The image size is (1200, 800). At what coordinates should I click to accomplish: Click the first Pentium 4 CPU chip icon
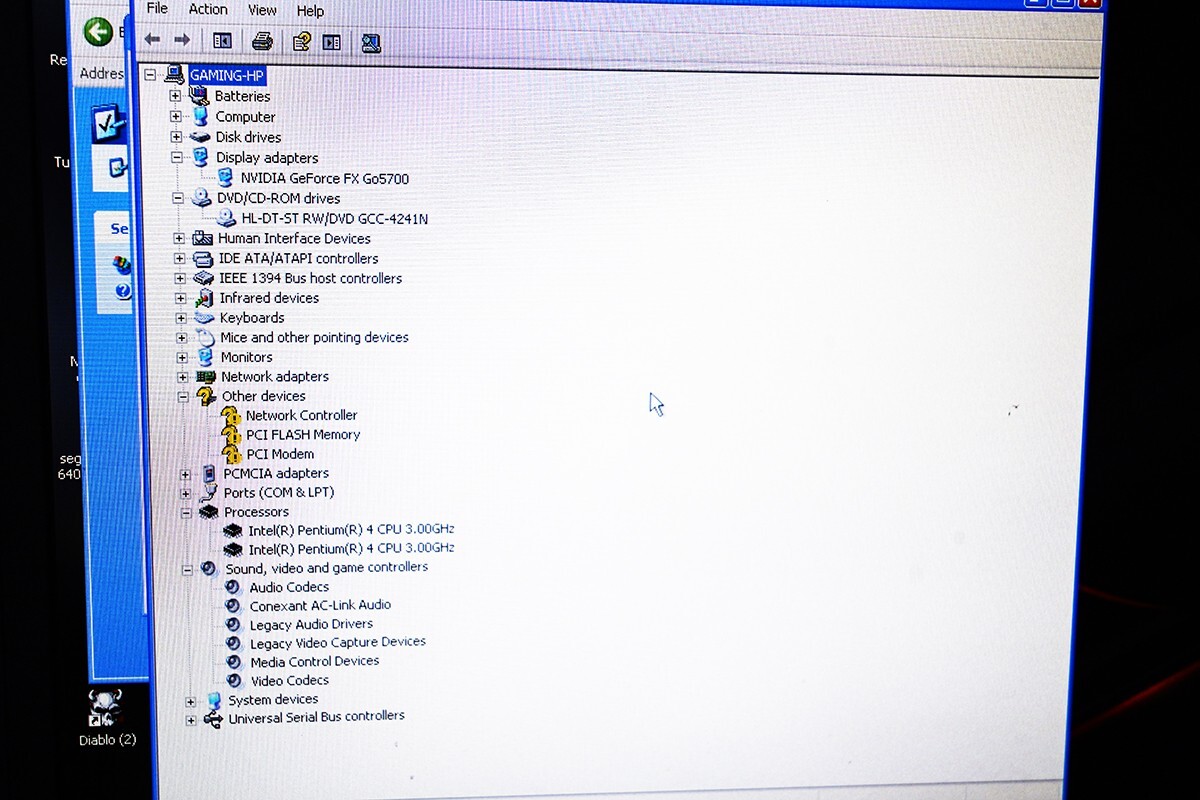233,530
